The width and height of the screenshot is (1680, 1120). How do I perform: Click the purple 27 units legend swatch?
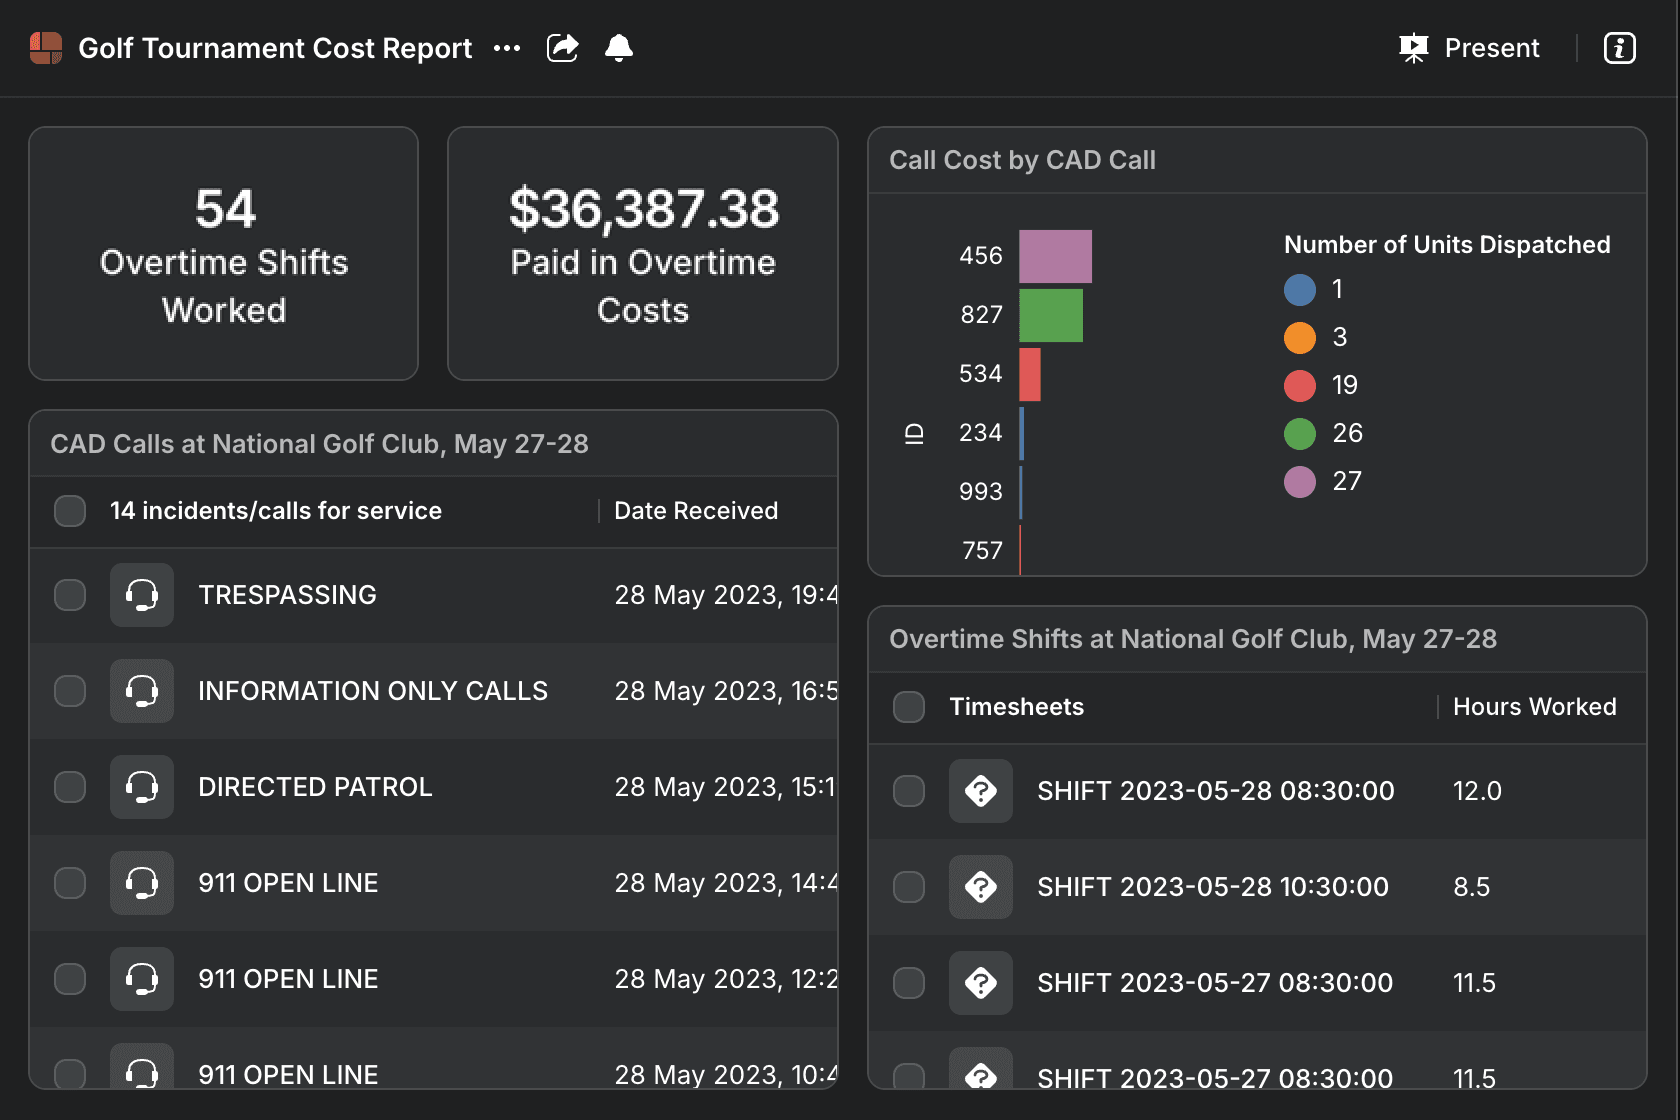[x=1300, y=482]
